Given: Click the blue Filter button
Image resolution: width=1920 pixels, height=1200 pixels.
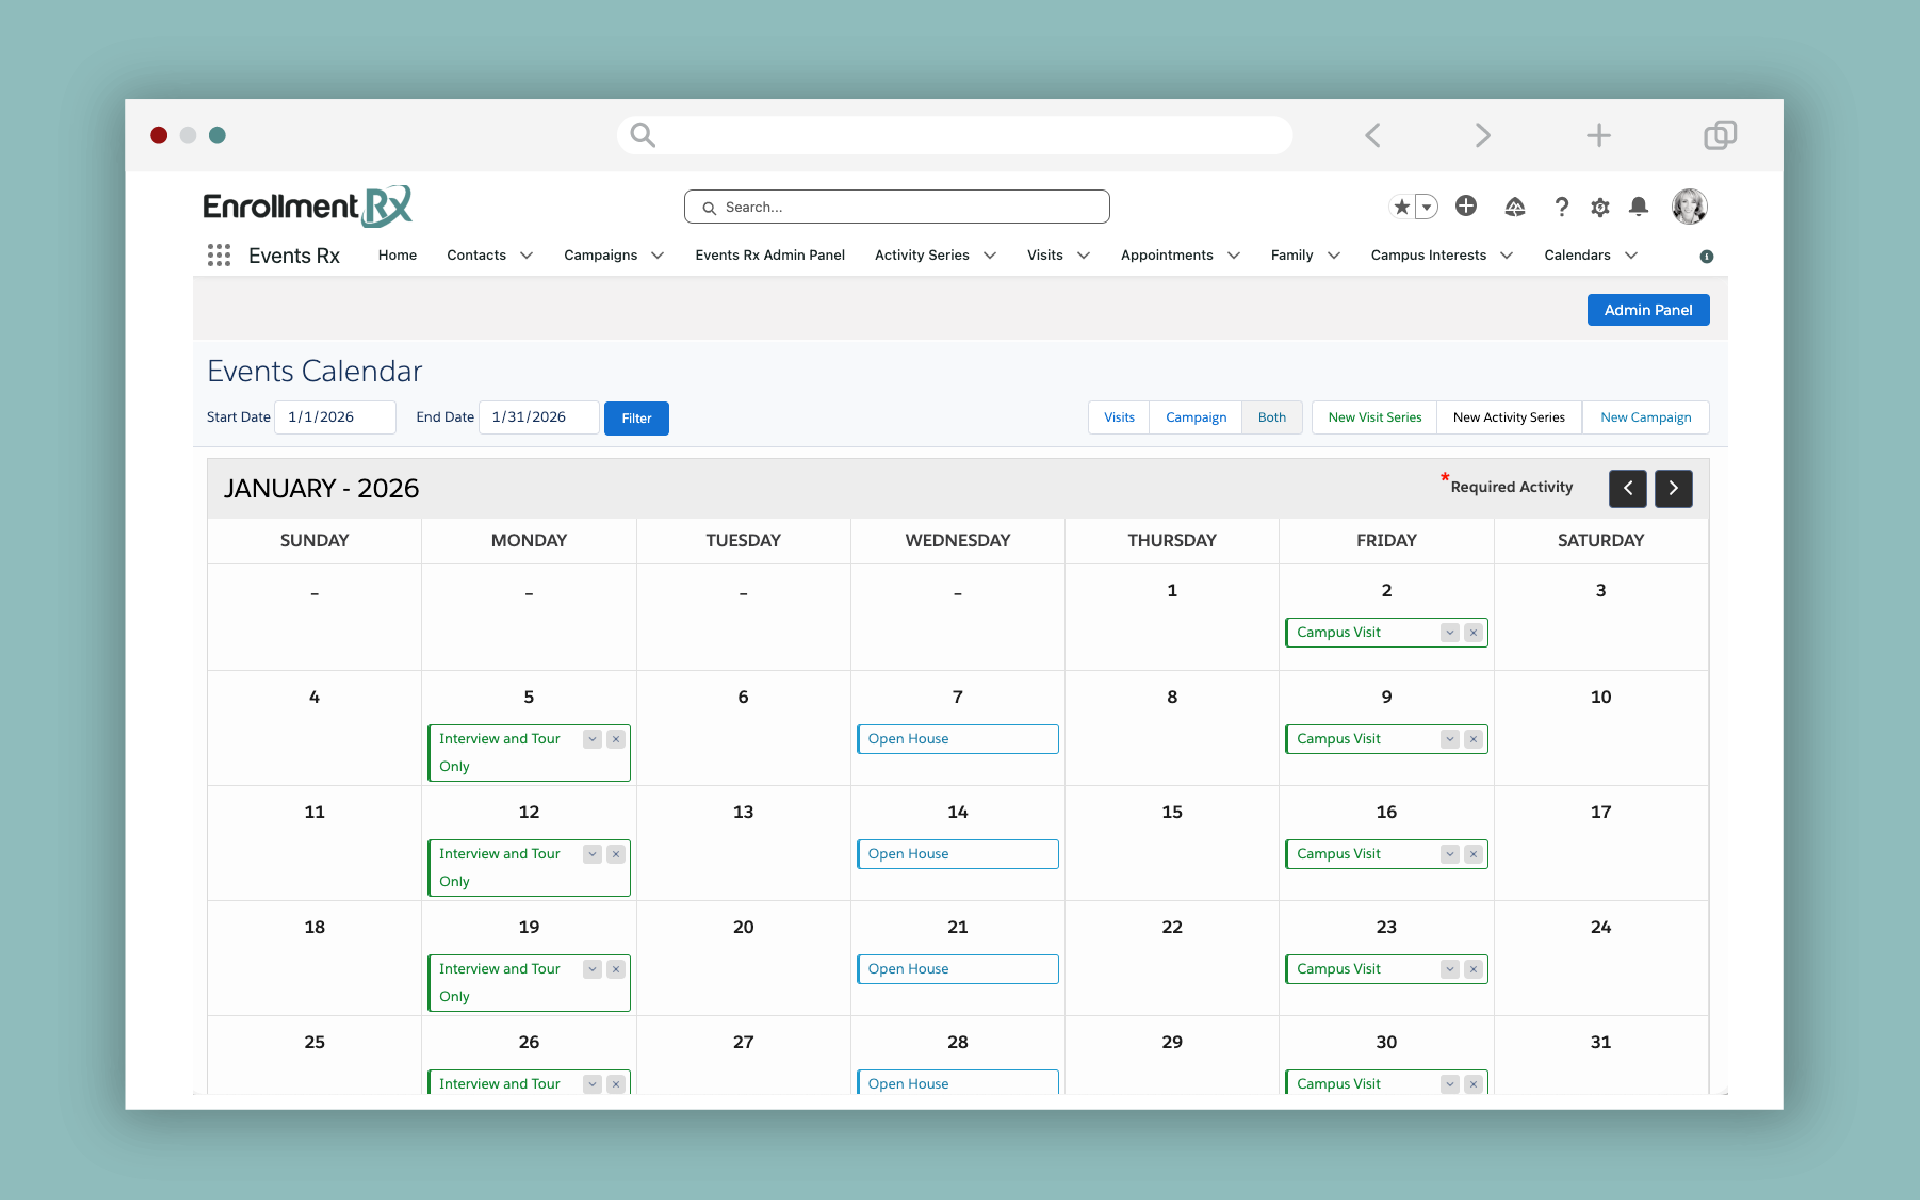Looking at the screenshot, I should tap(636, 418).
